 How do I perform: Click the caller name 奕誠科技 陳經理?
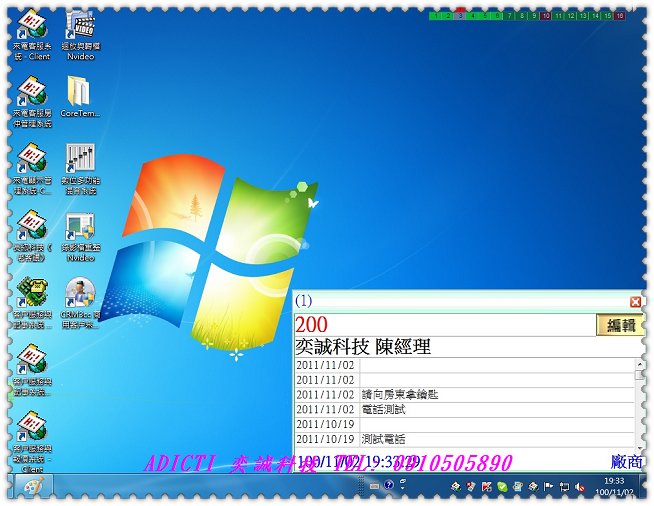point(363,347)
